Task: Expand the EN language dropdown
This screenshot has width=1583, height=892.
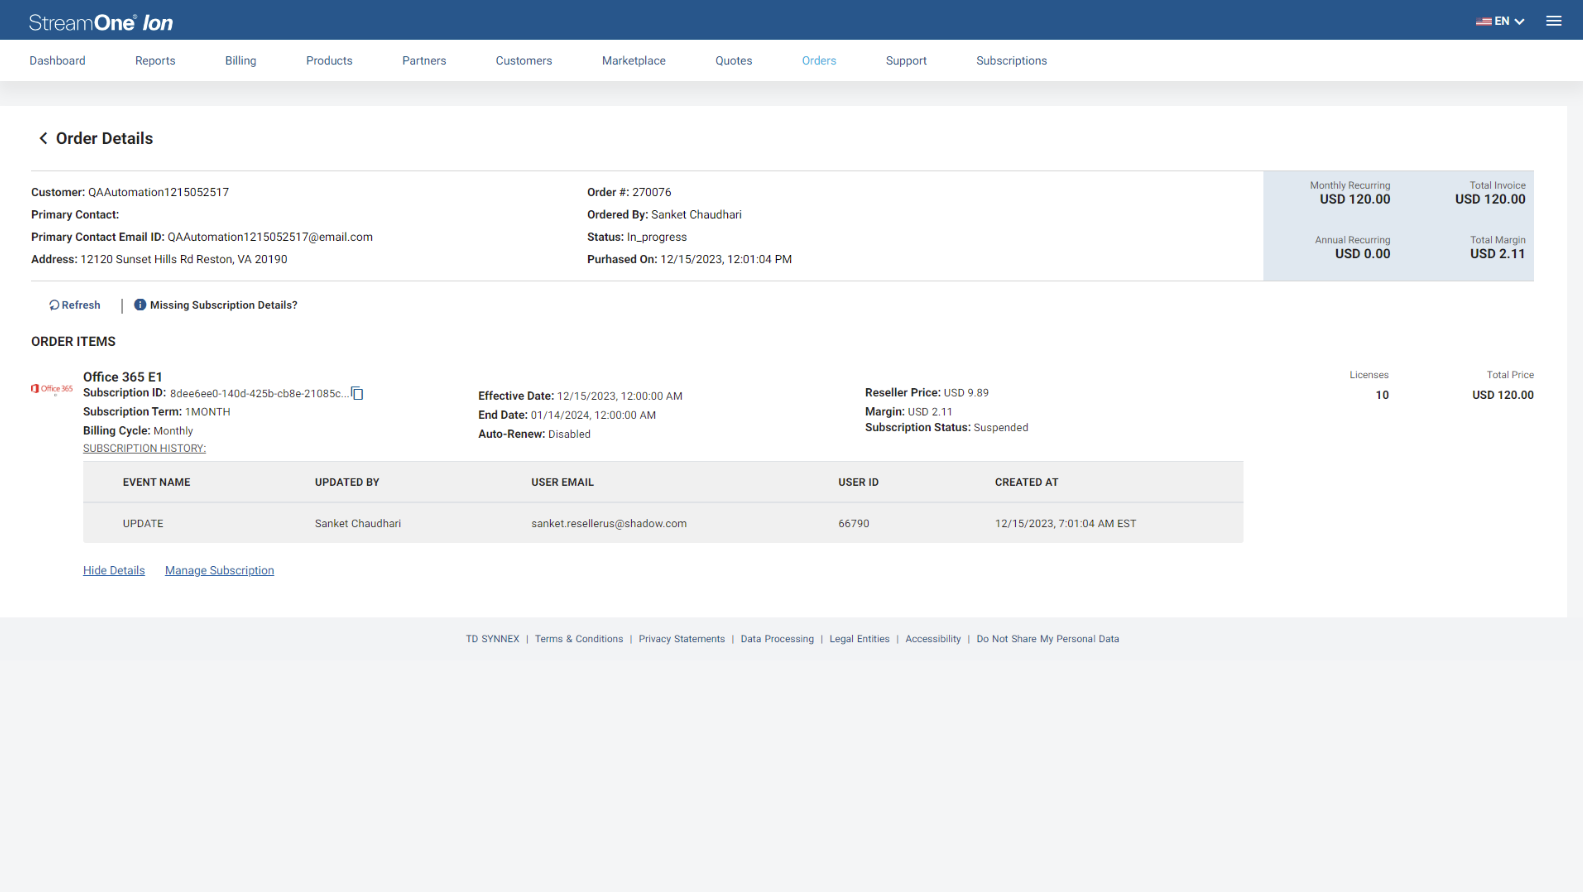Action: (x=1500, y=21)
